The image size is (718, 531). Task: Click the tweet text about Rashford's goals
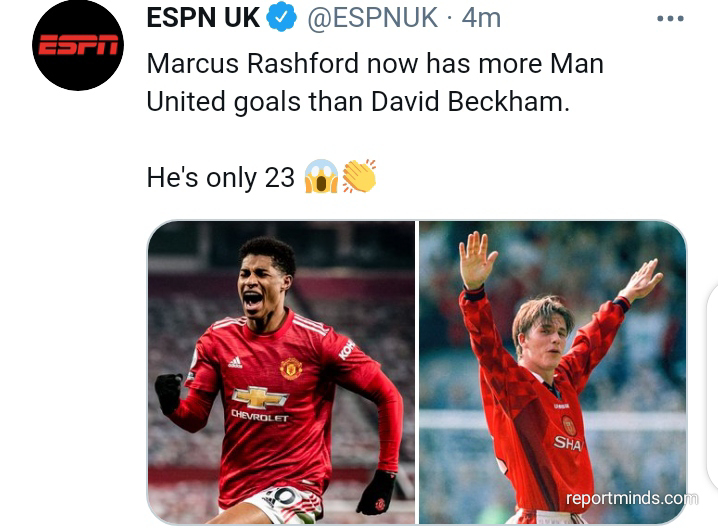click(375, 82)
